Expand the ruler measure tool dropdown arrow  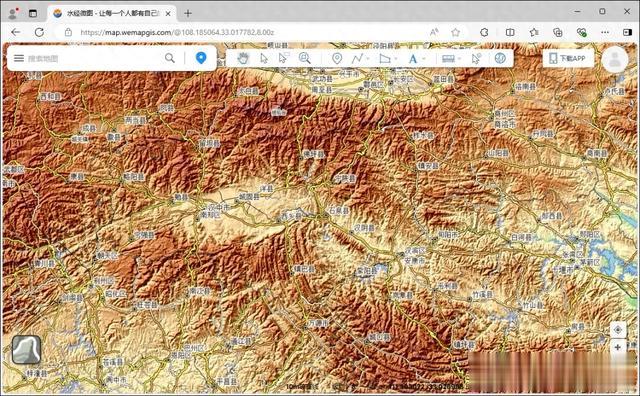coord(460,59)
